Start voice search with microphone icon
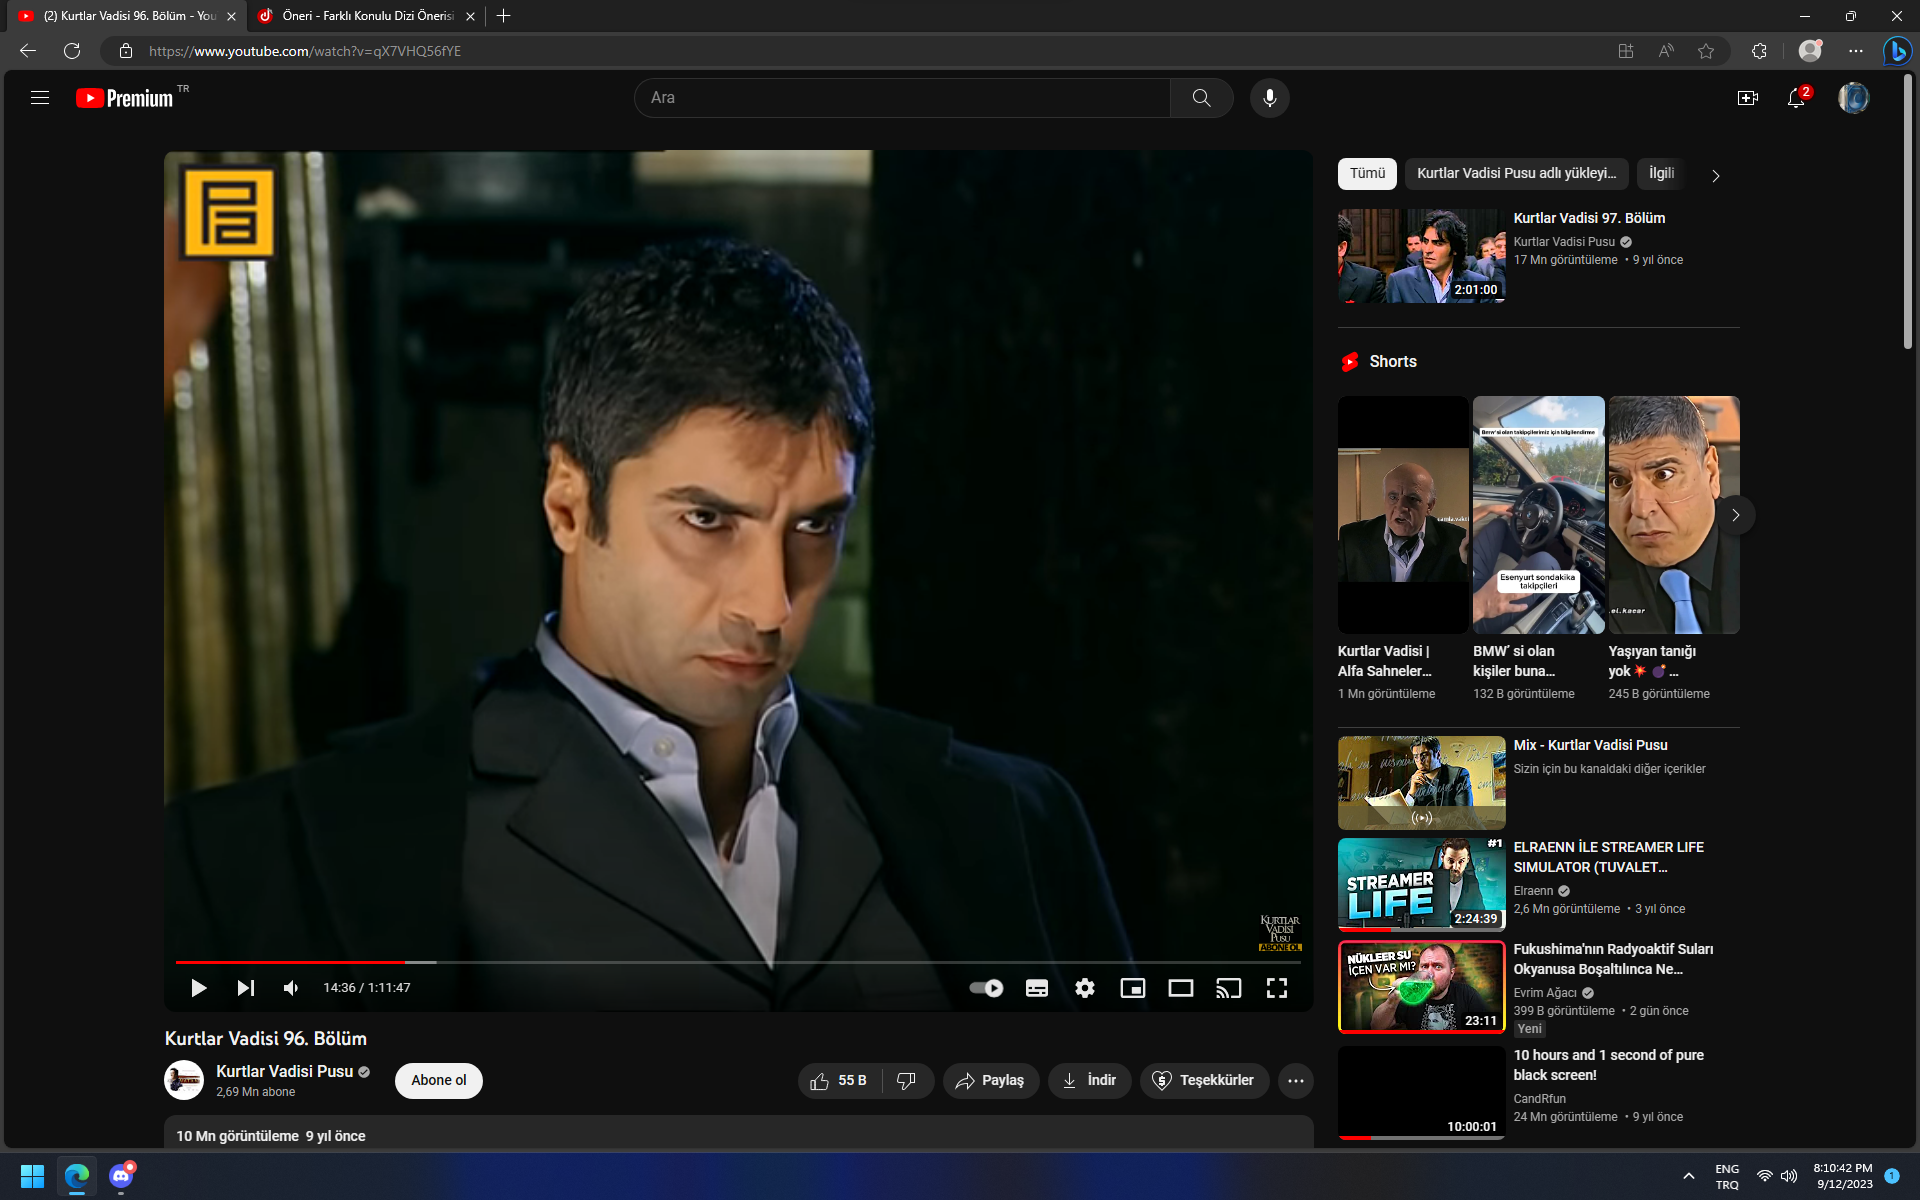This screenshot has width=1920, height=1200. [1269, 98]
